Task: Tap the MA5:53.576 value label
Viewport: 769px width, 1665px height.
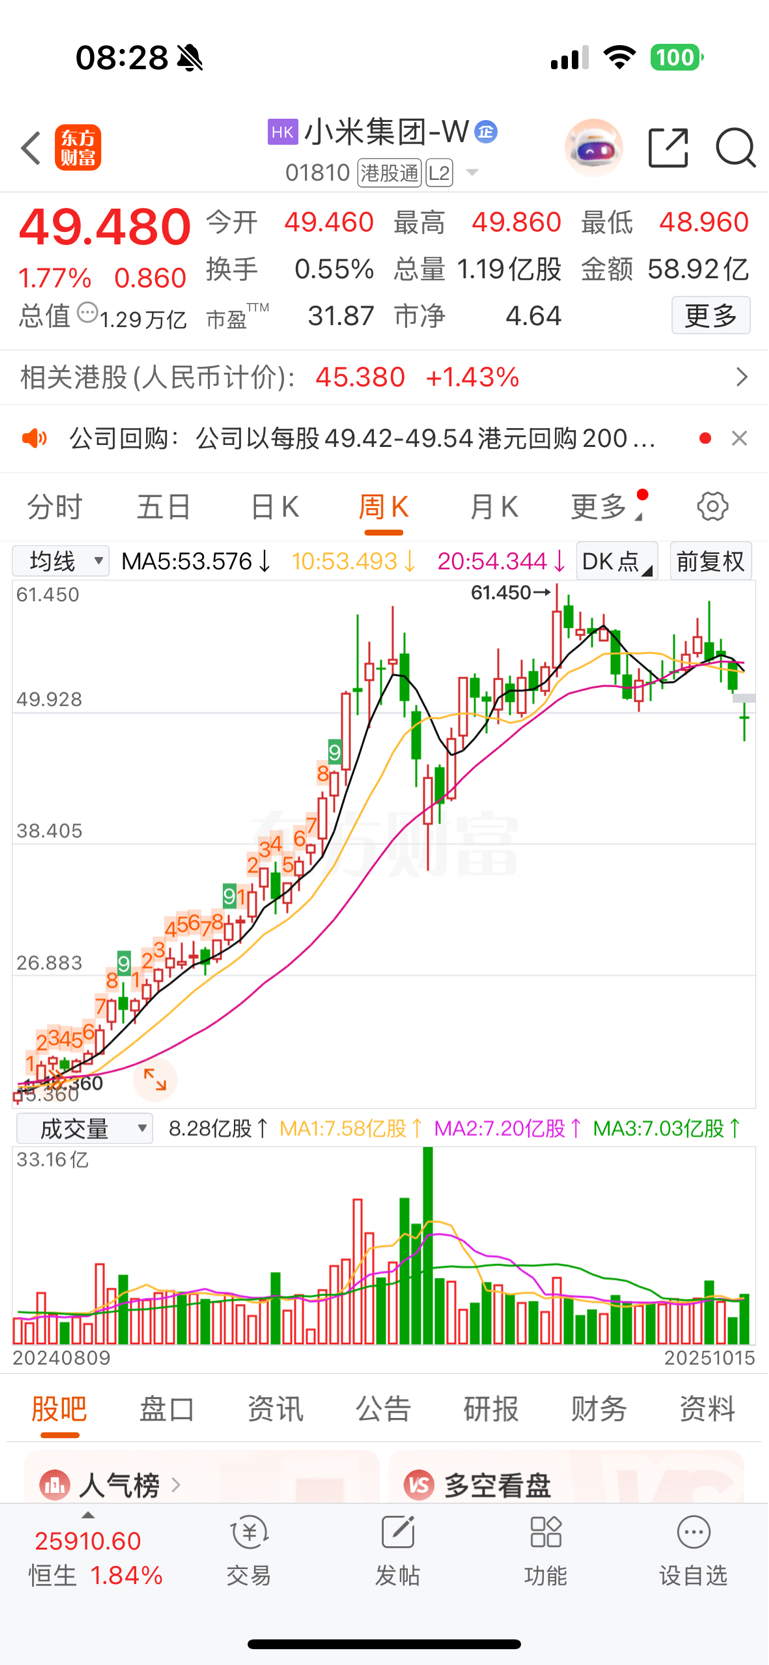Action: tap(196, 561)
